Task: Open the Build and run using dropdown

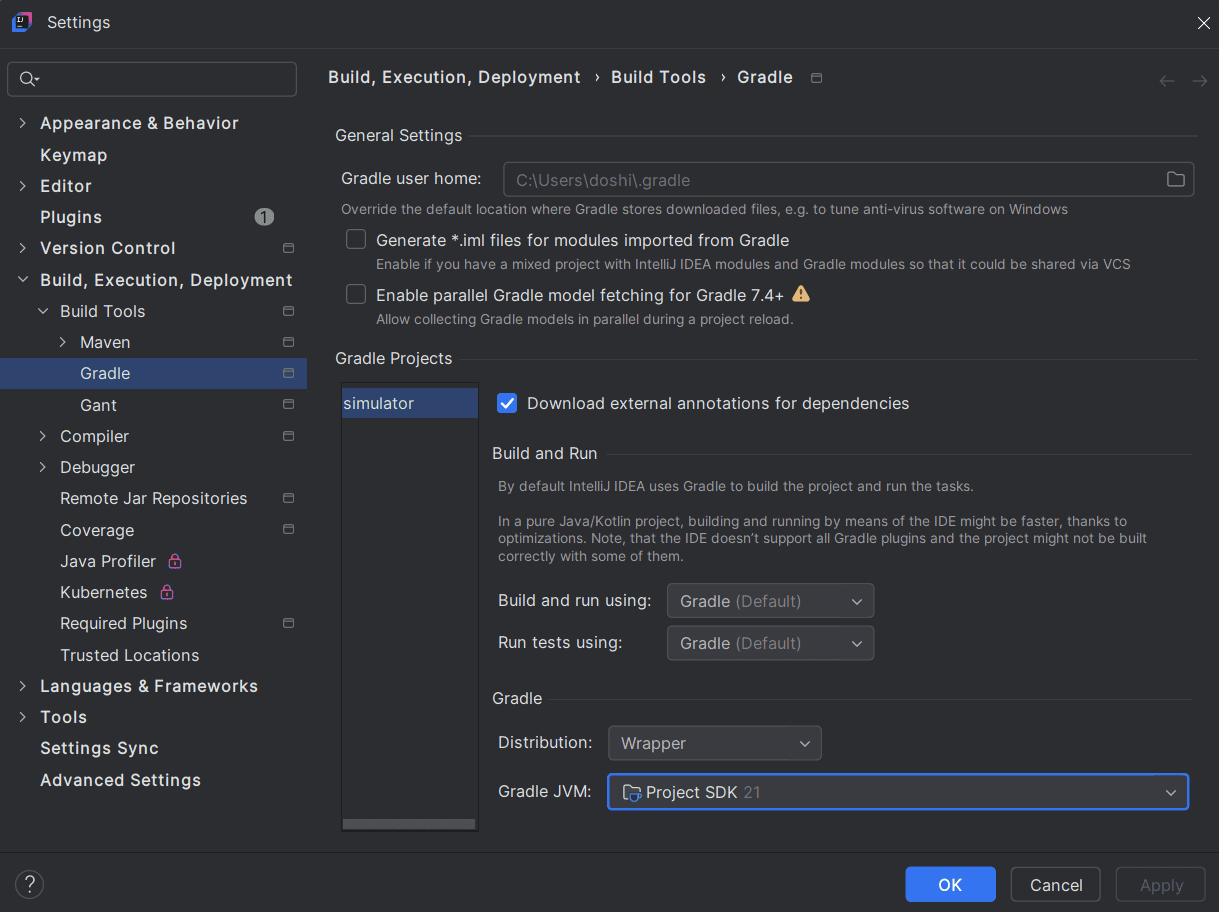Action: 770,601
